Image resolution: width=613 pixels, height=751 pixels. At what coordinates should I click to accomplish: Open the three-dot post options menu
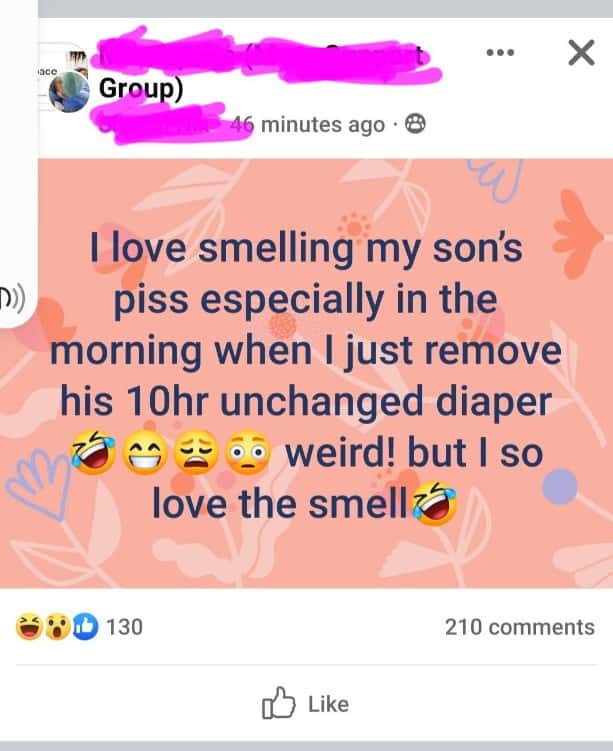click(x=500, y=52)
